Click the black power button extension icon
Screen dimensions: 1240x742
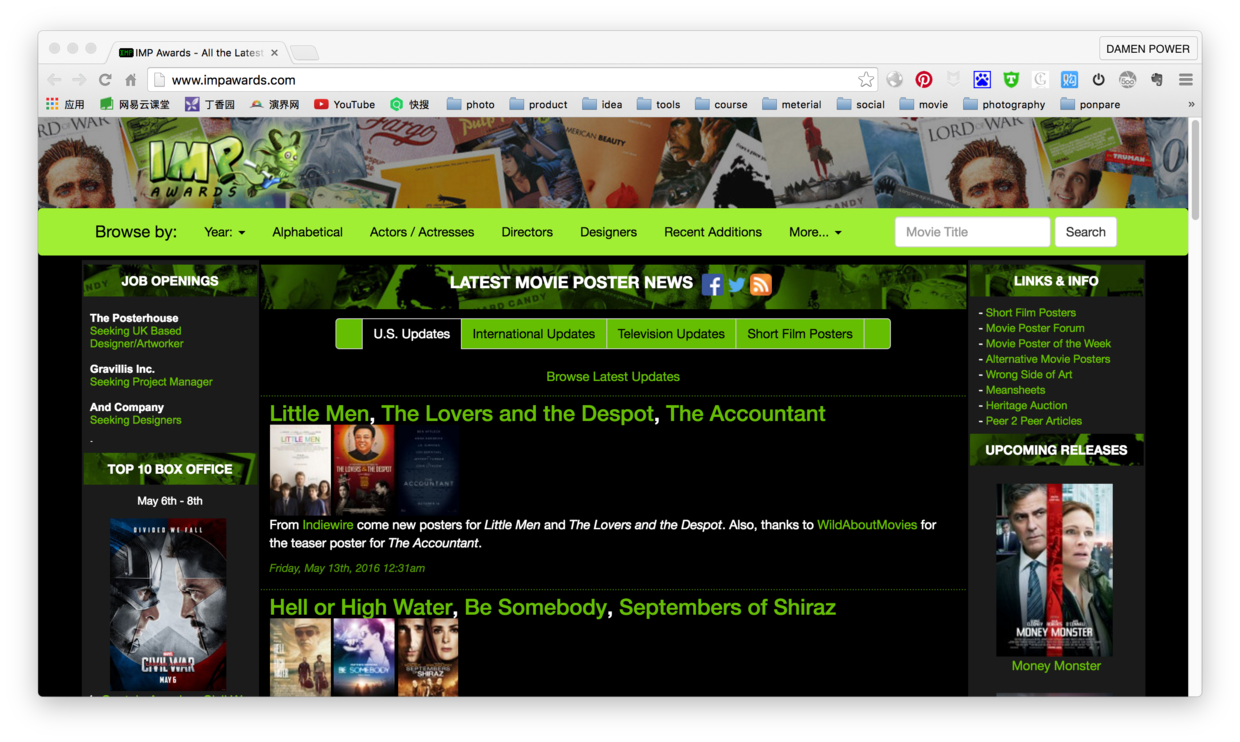(1098, 80)
